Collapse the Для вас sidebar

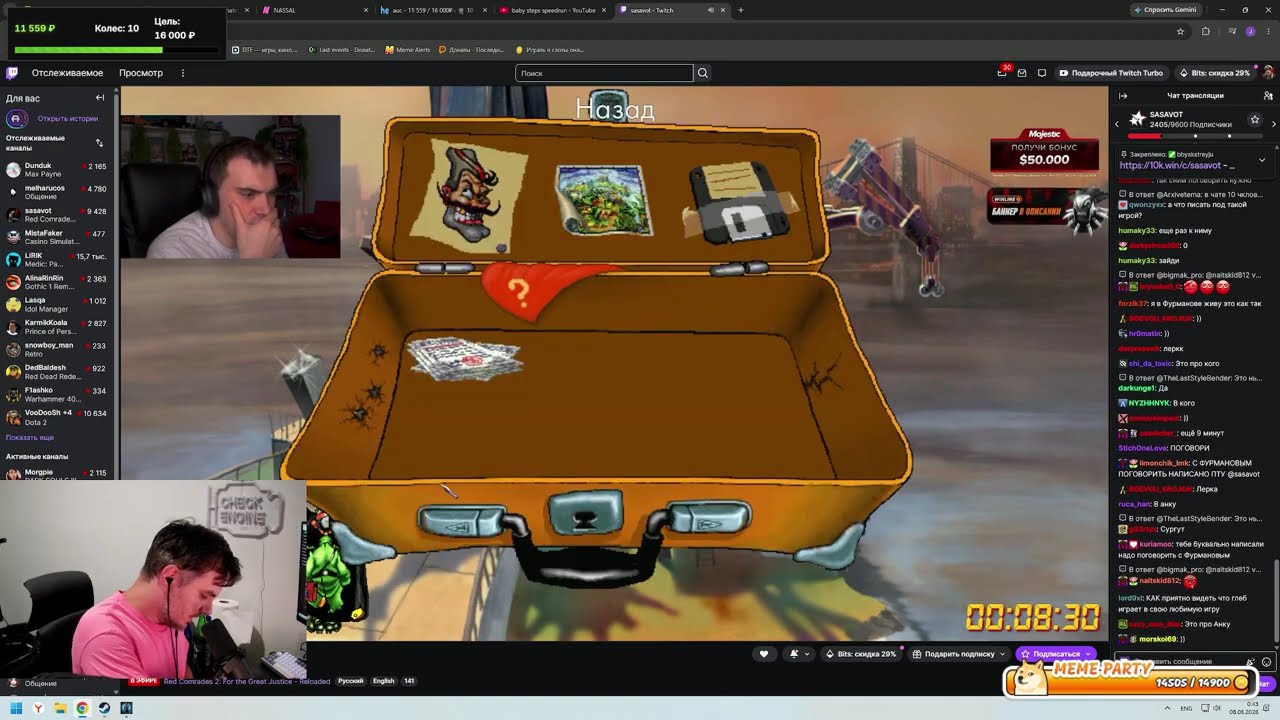click(x=100, y=98)
